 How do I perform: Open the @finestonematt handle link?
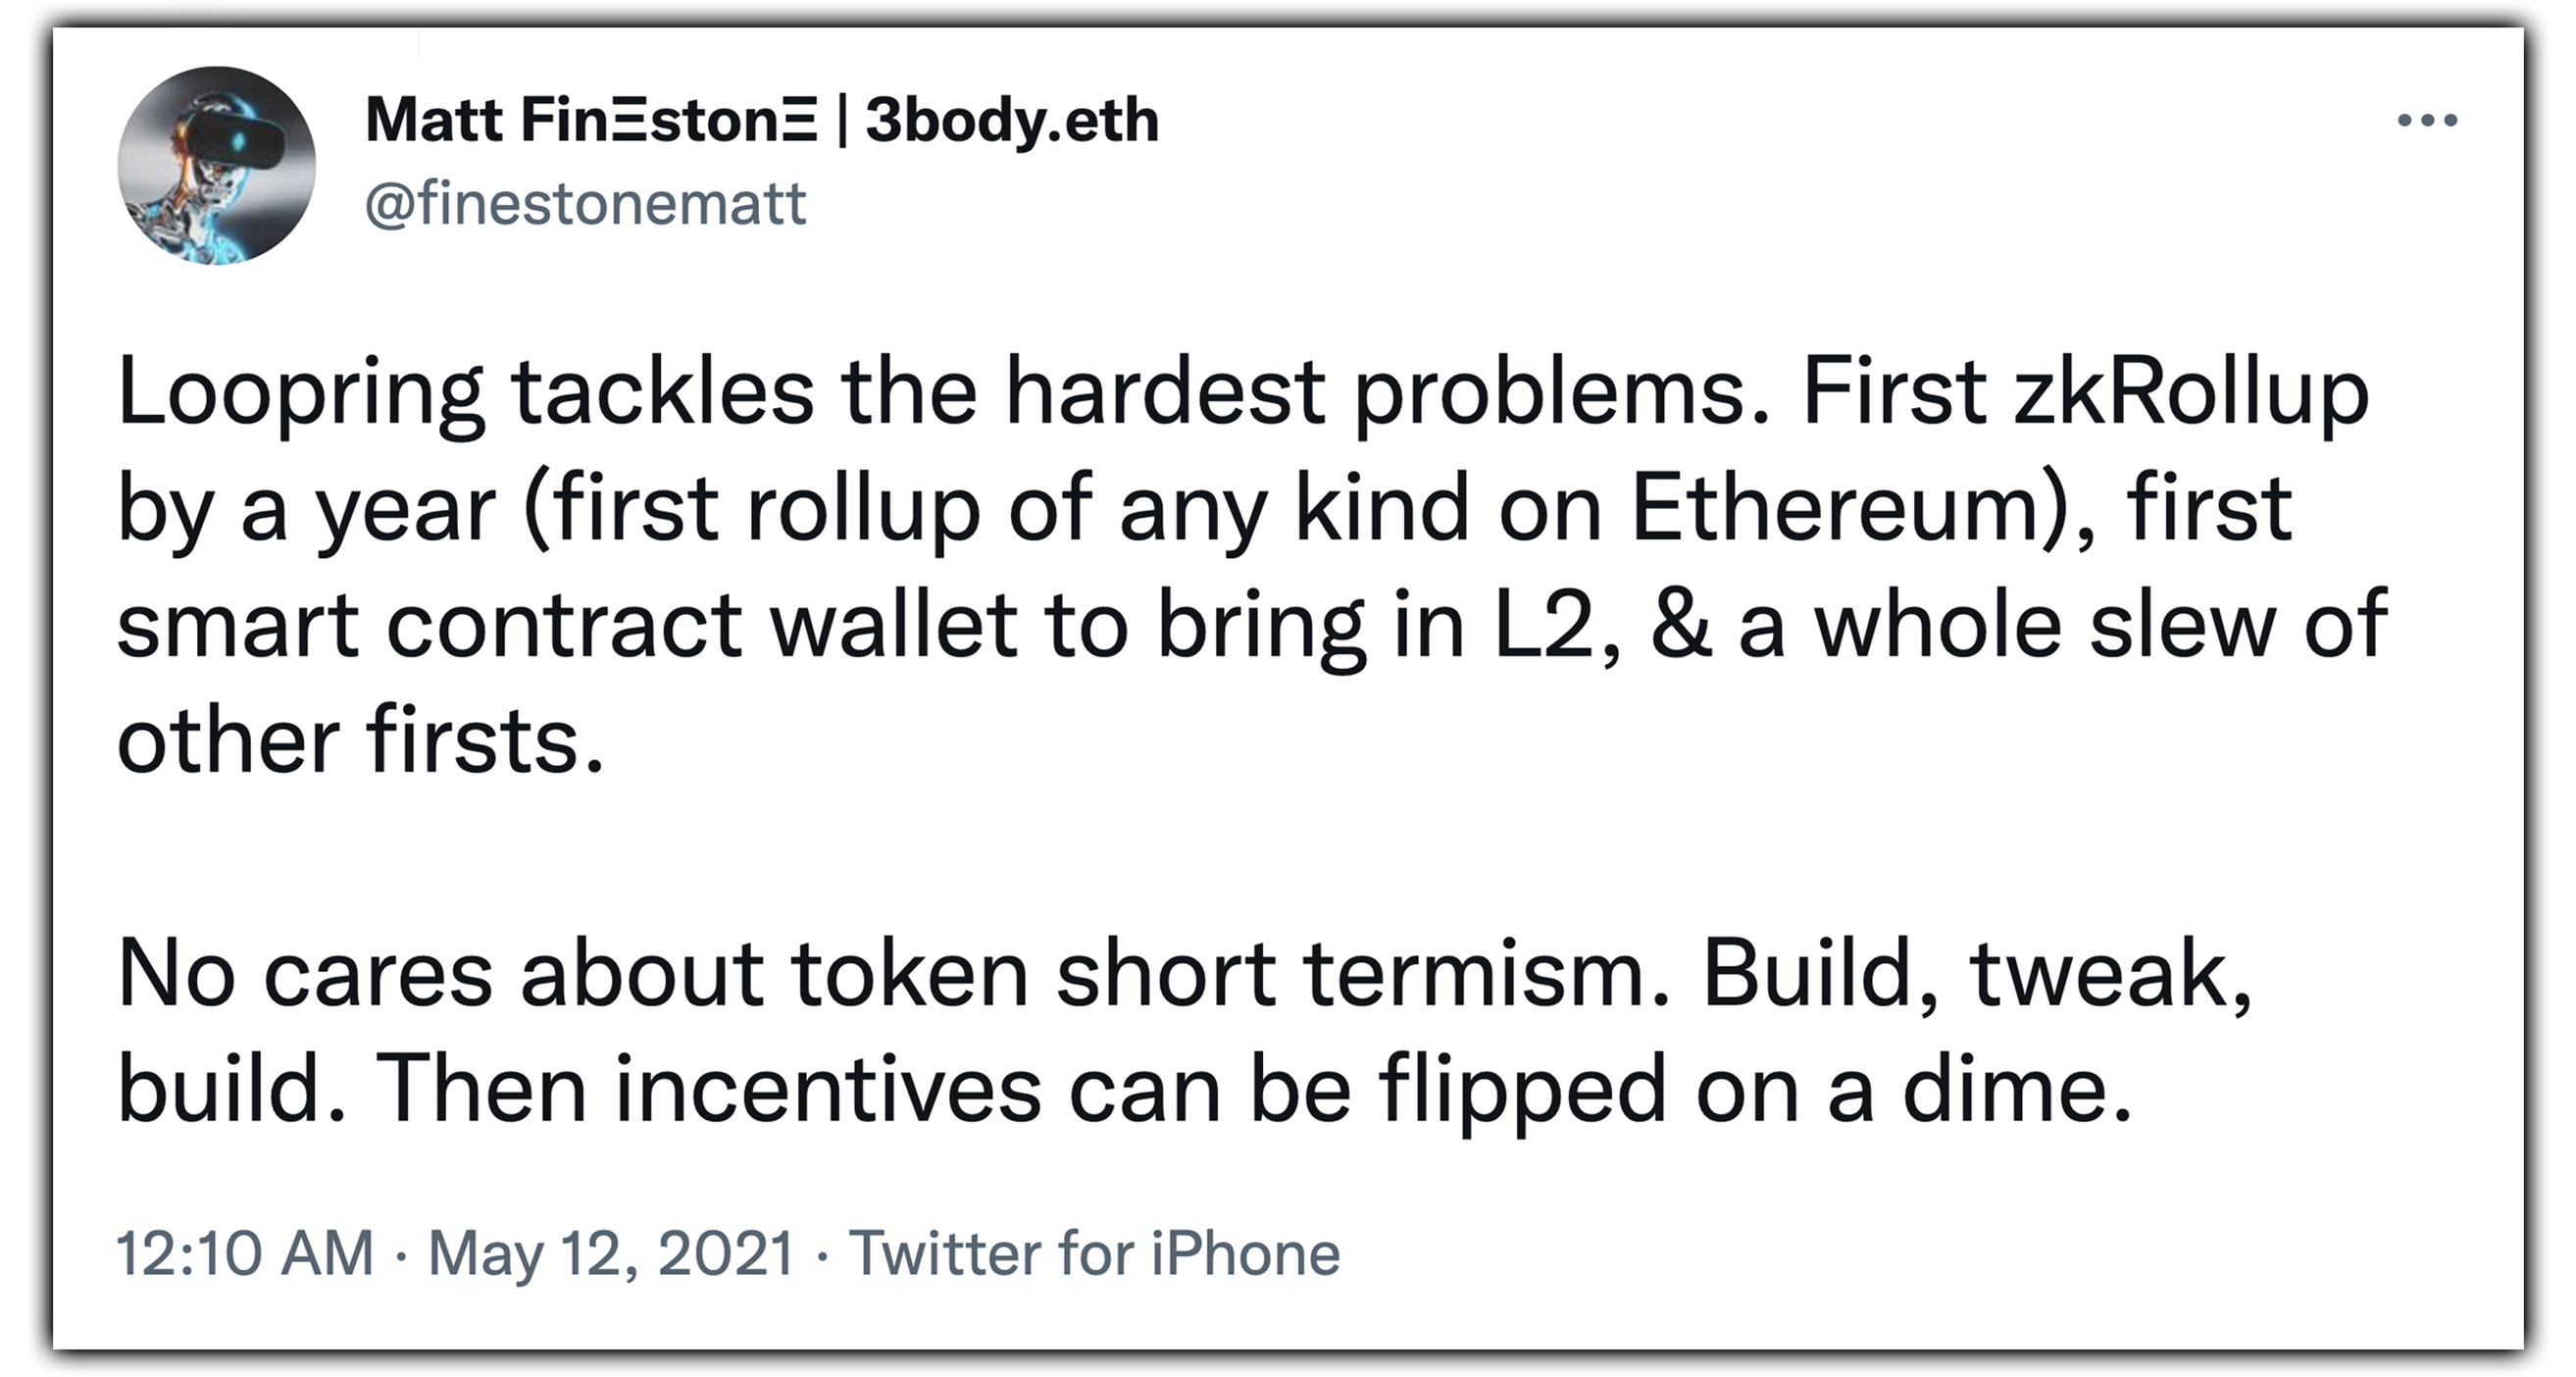(586, 204)
